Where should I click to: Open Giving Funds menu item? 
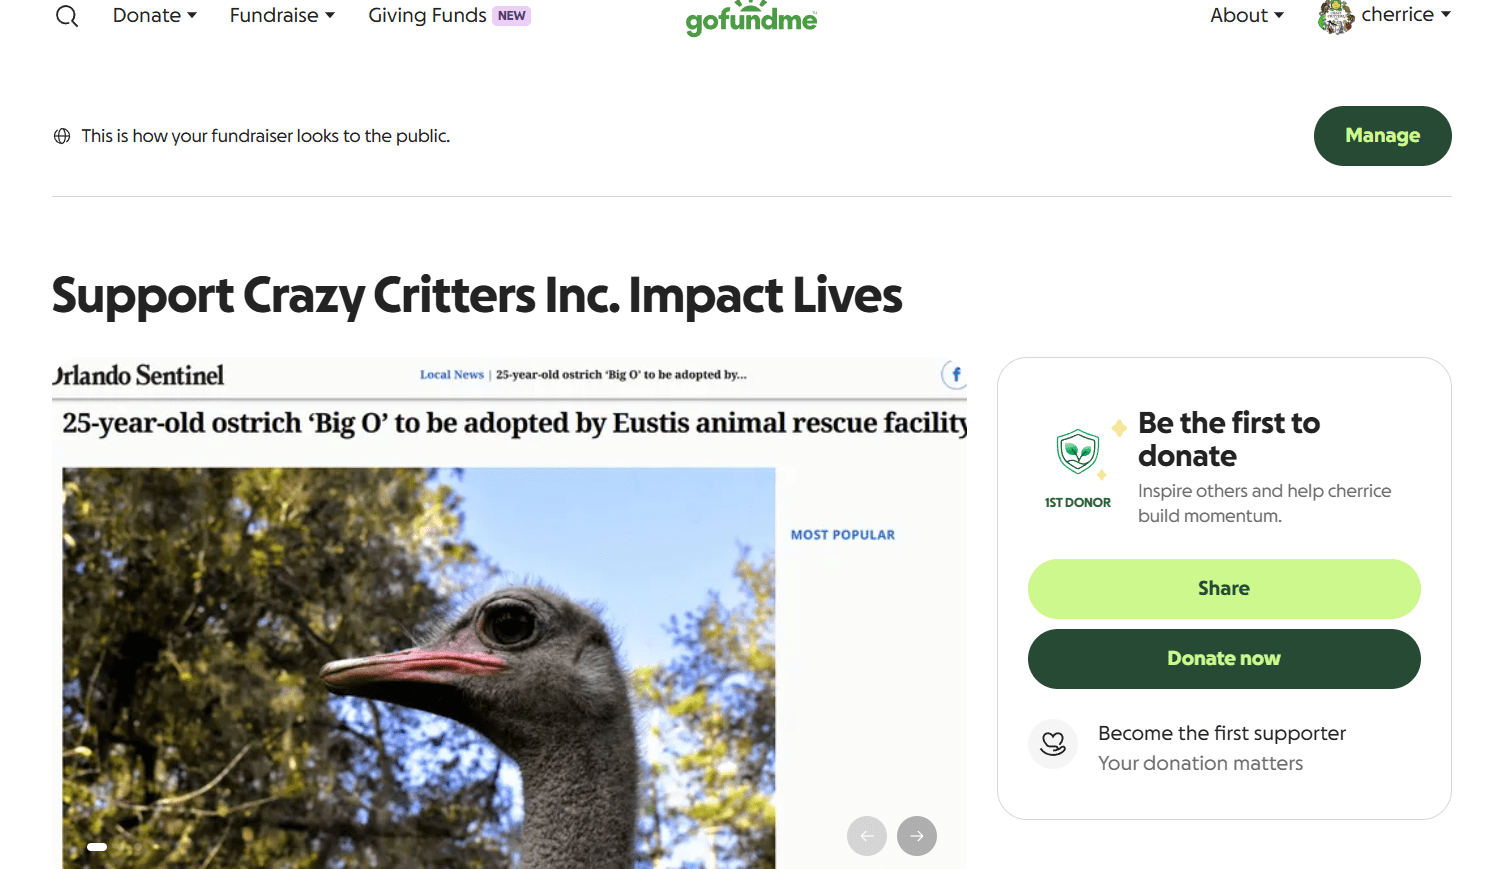pyautogui.click(x=428, y=16)
